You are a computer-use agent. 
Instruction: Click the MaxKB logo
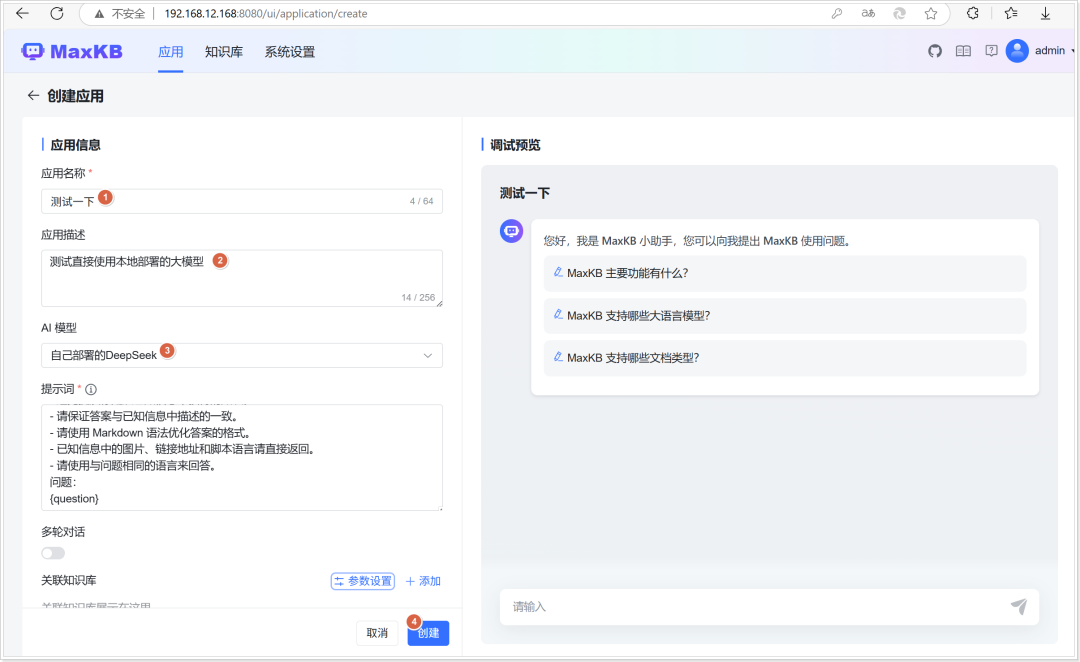pyautogui.click(x=72, y=52)
